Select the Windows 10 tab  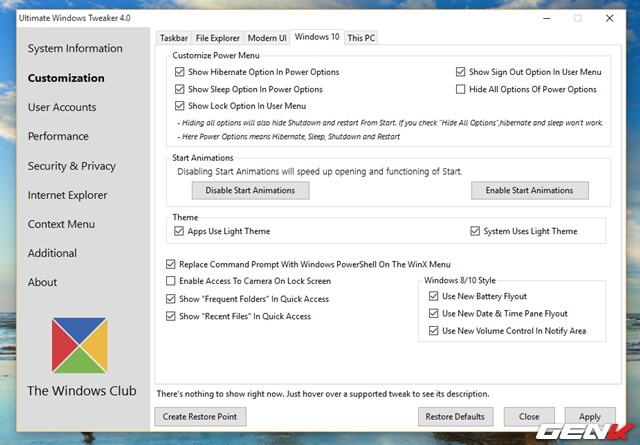pos(317,37)
